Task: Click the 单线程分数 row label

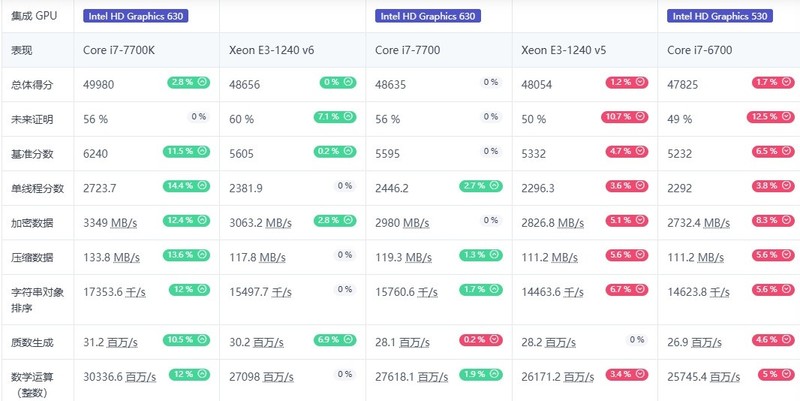Action: pos(37,188)
